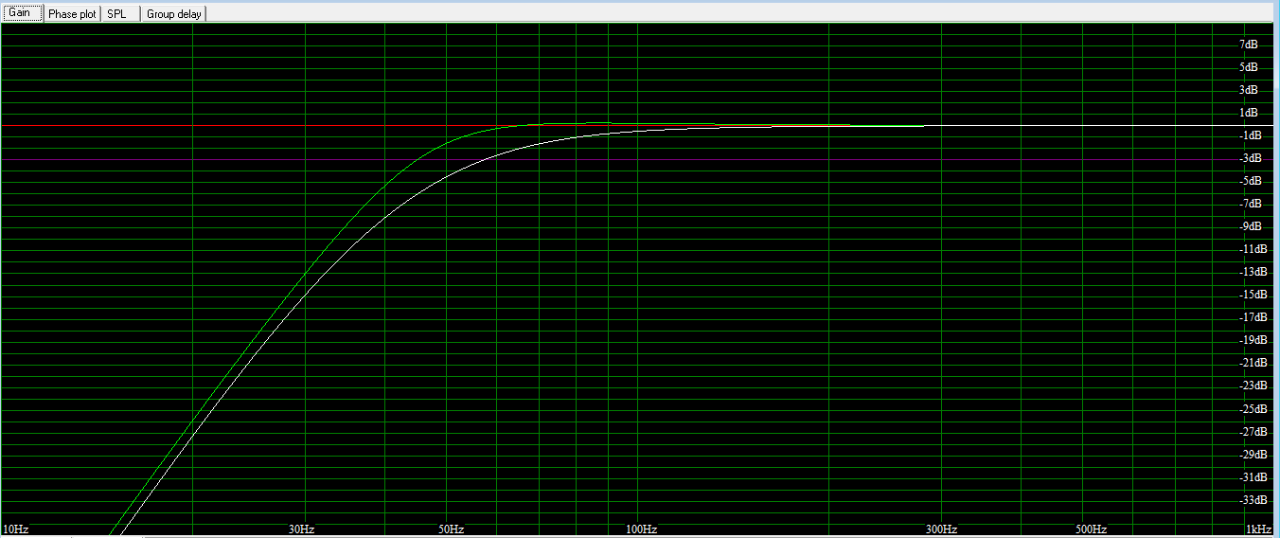Viewport: 1280px width, 538px height.
Task: Click the 1dB axis label
Action: click(x=1249, y=113)
